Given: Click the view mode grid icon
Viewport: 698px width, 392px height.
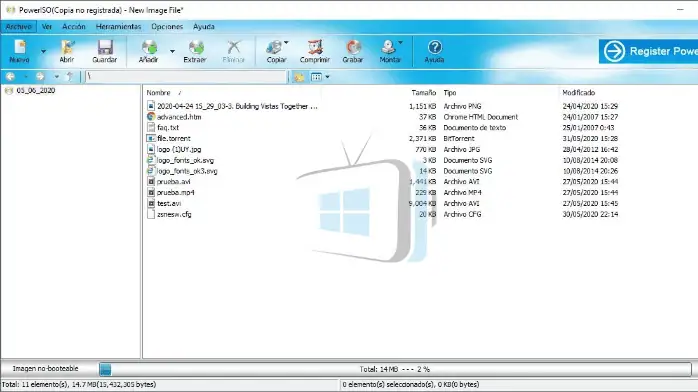Looking at the screenshot, I should (316, 77).
